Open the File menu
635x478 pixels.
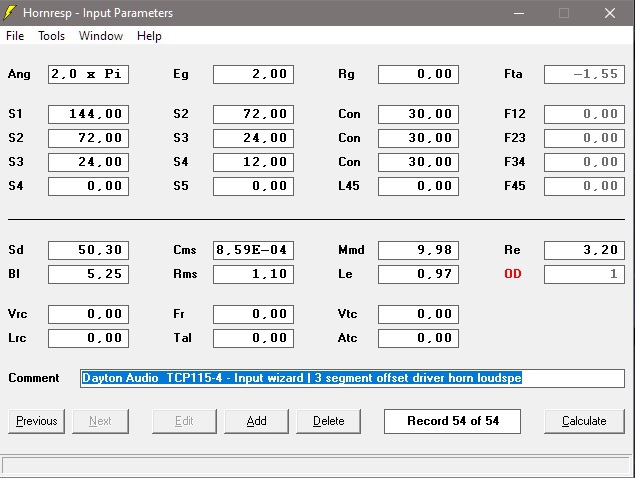15,36
